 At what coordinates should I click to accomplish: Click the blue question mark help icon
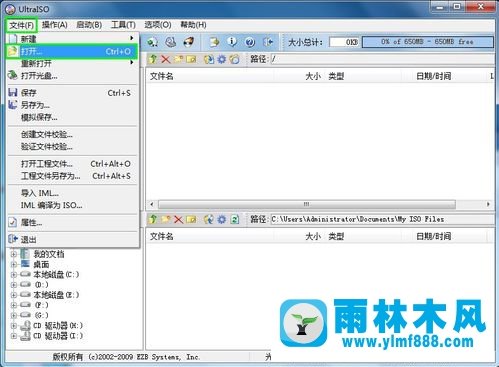pyautogui.click(x=250, y=42)
